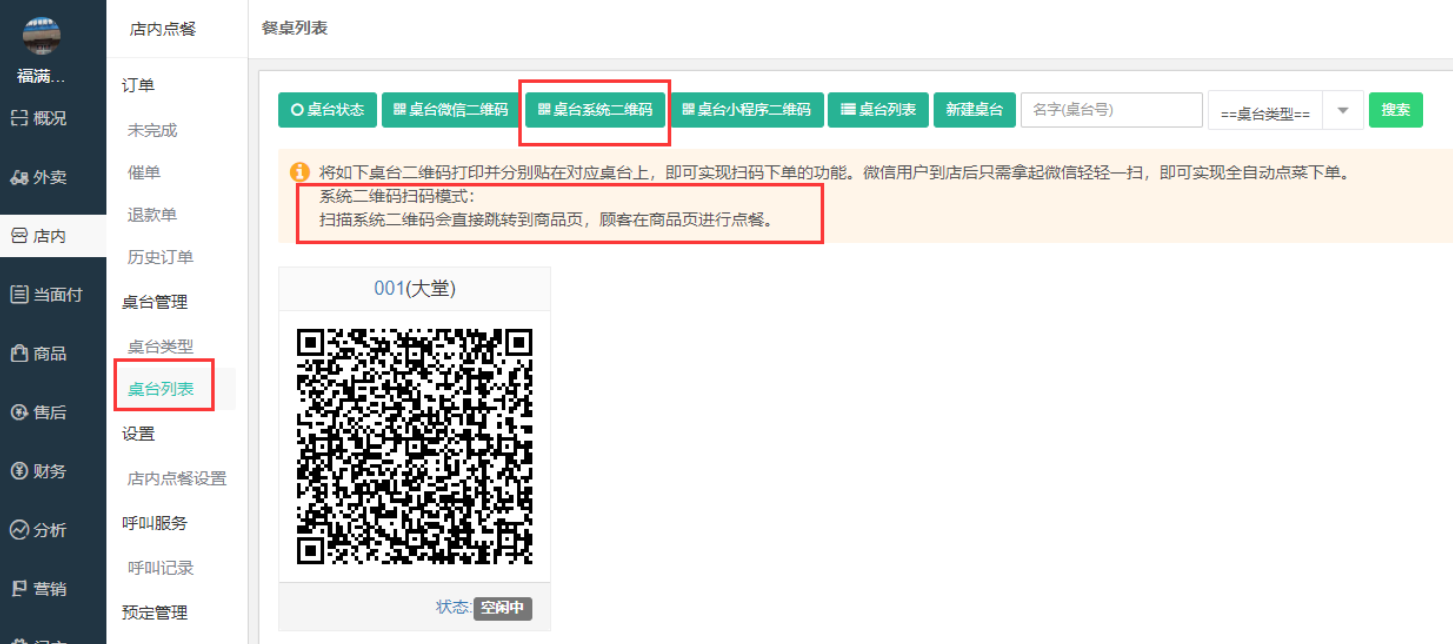Click the 空闲中 status badge
Viewport: 1453px width, 644px height.
[x=503, y=608]
